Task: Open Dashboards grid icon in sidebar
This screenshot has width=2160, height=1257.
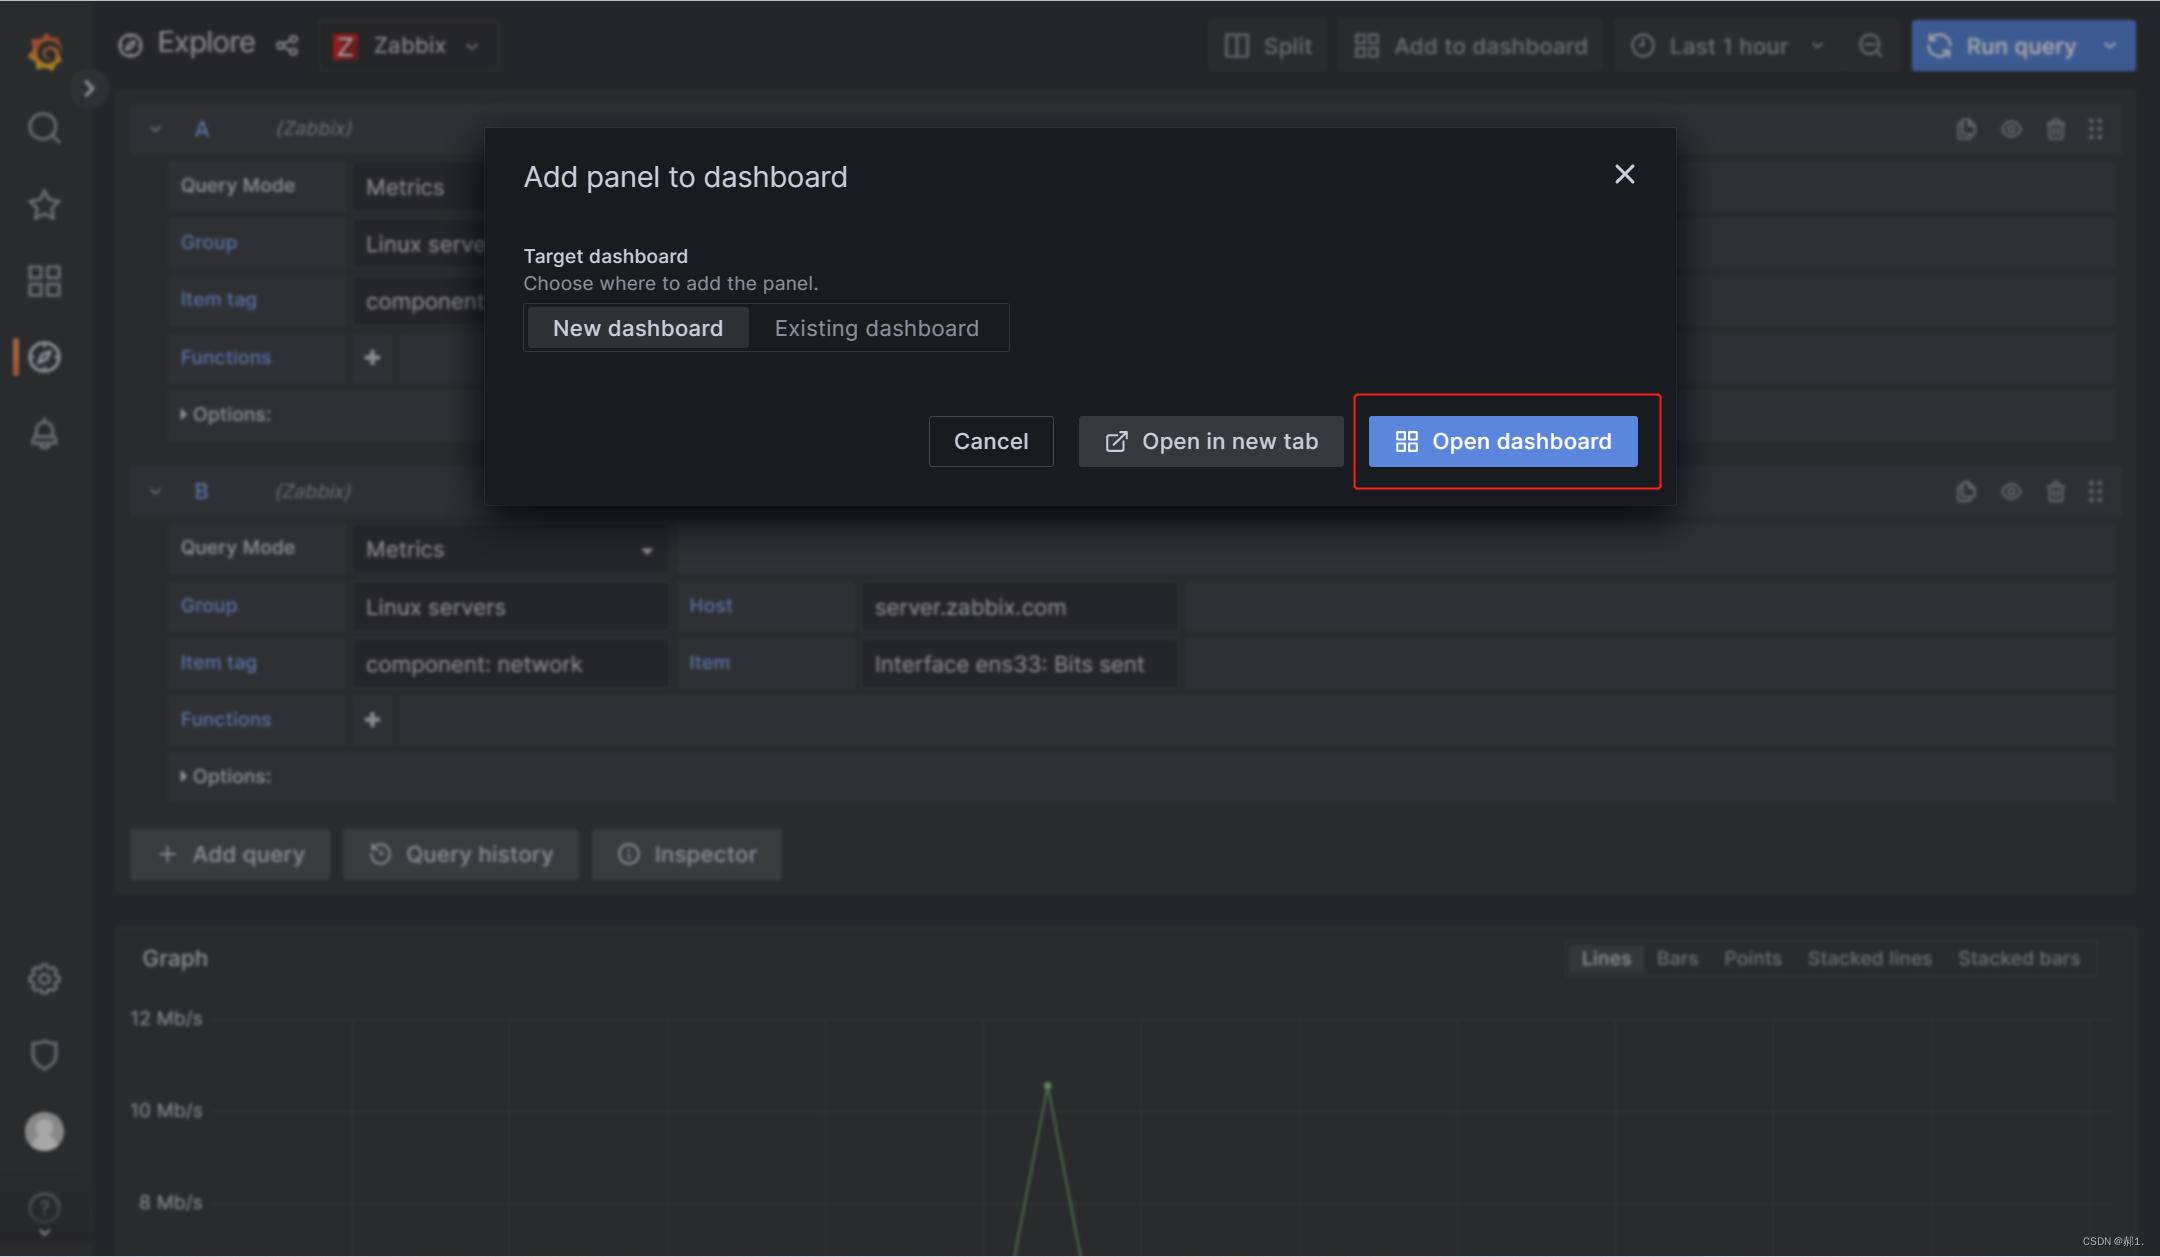Action: [44, 281]
